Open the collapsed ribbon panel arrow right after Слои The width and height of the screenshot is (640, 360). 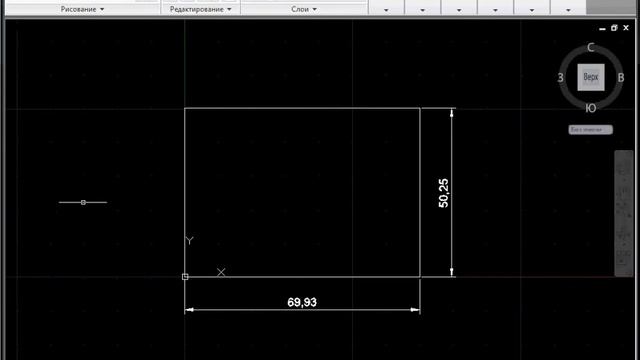tap(386, 10)
